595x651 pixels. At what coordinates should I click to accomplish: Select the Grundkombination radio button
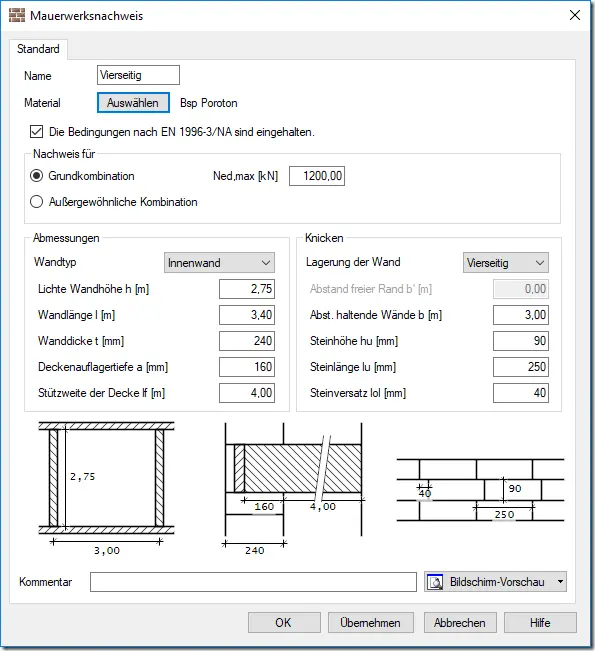[x=37, y=176]
